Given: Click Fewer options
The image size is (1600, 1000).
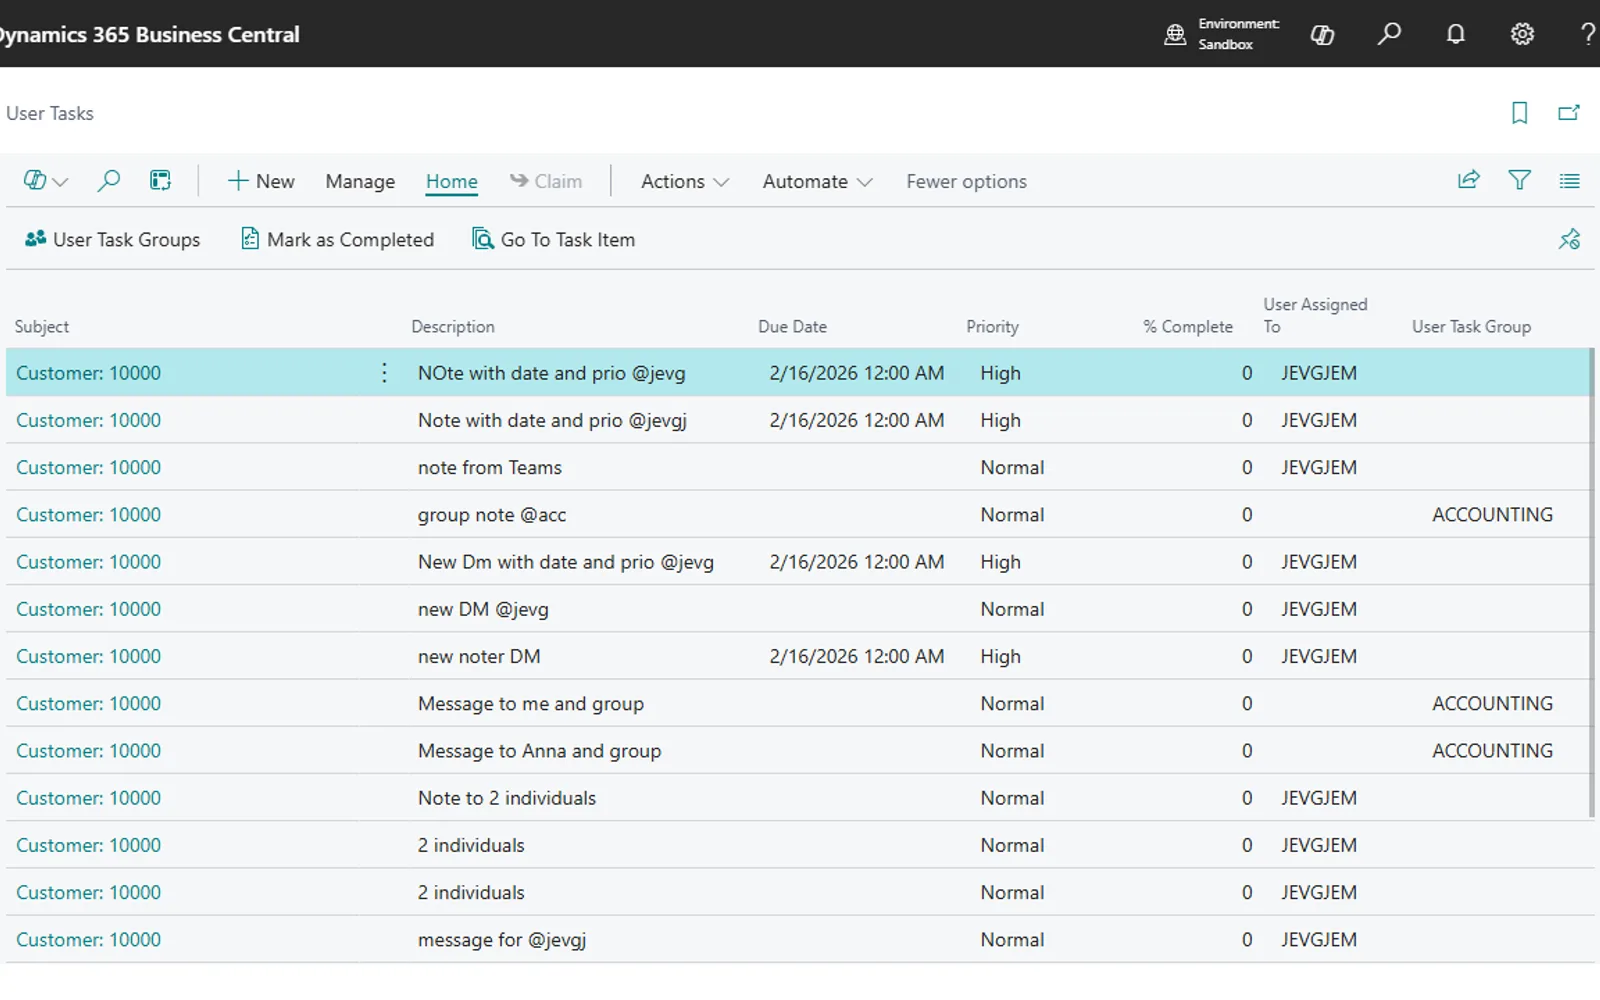Looking at the screenshot, I should coord(966,181).
